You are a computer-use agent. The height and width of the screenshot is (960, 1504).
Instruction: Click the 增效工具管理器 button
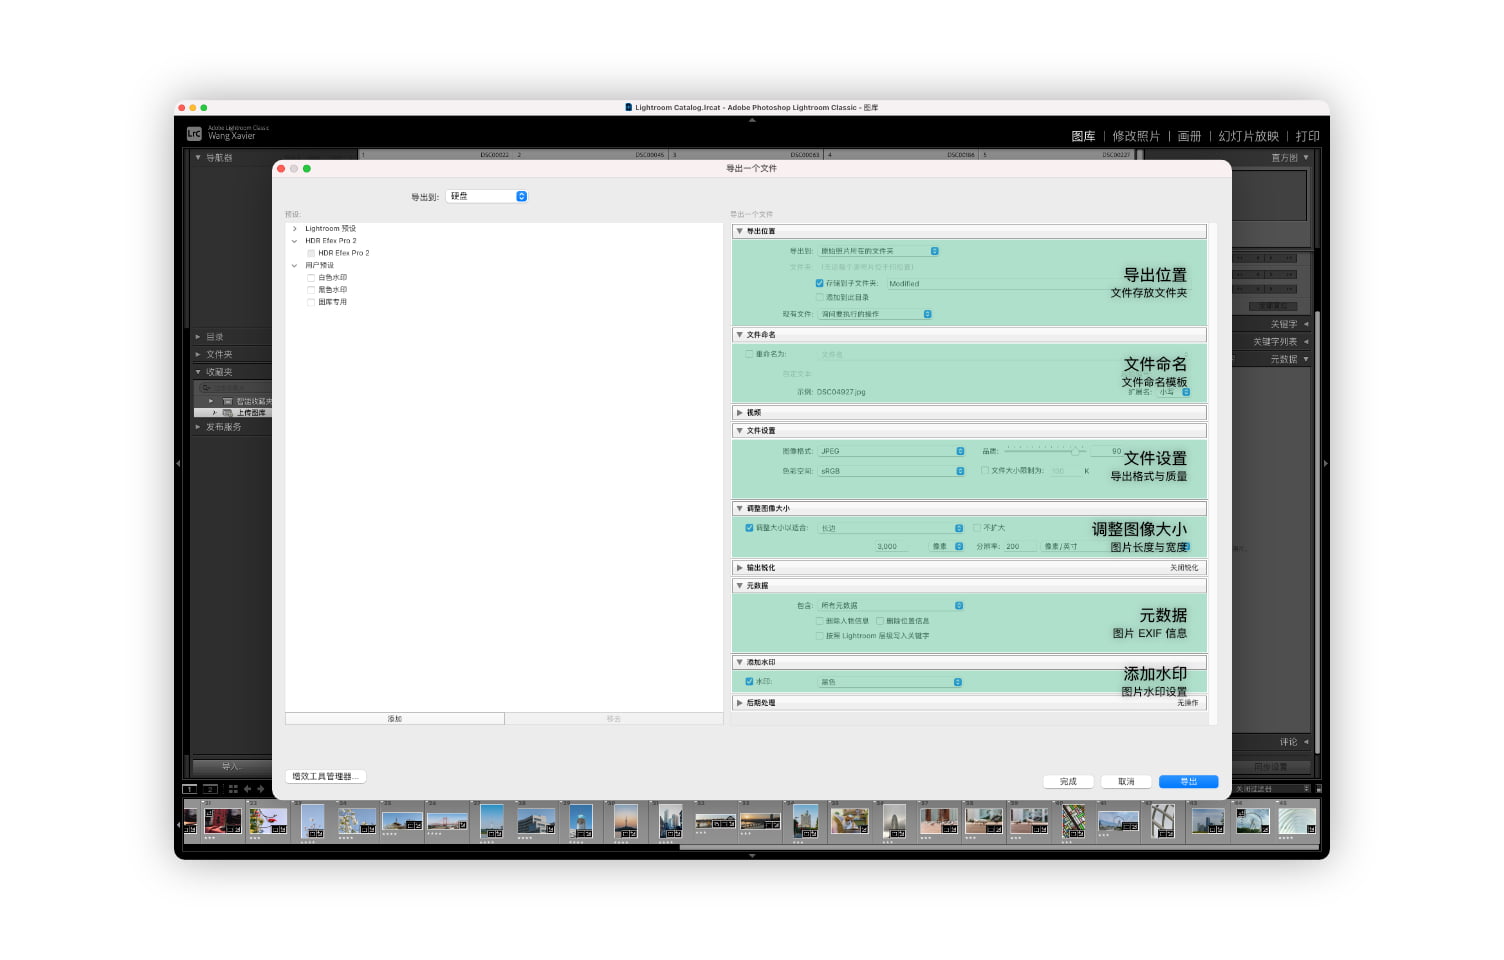pyautogui.click(x=325, y=776)
